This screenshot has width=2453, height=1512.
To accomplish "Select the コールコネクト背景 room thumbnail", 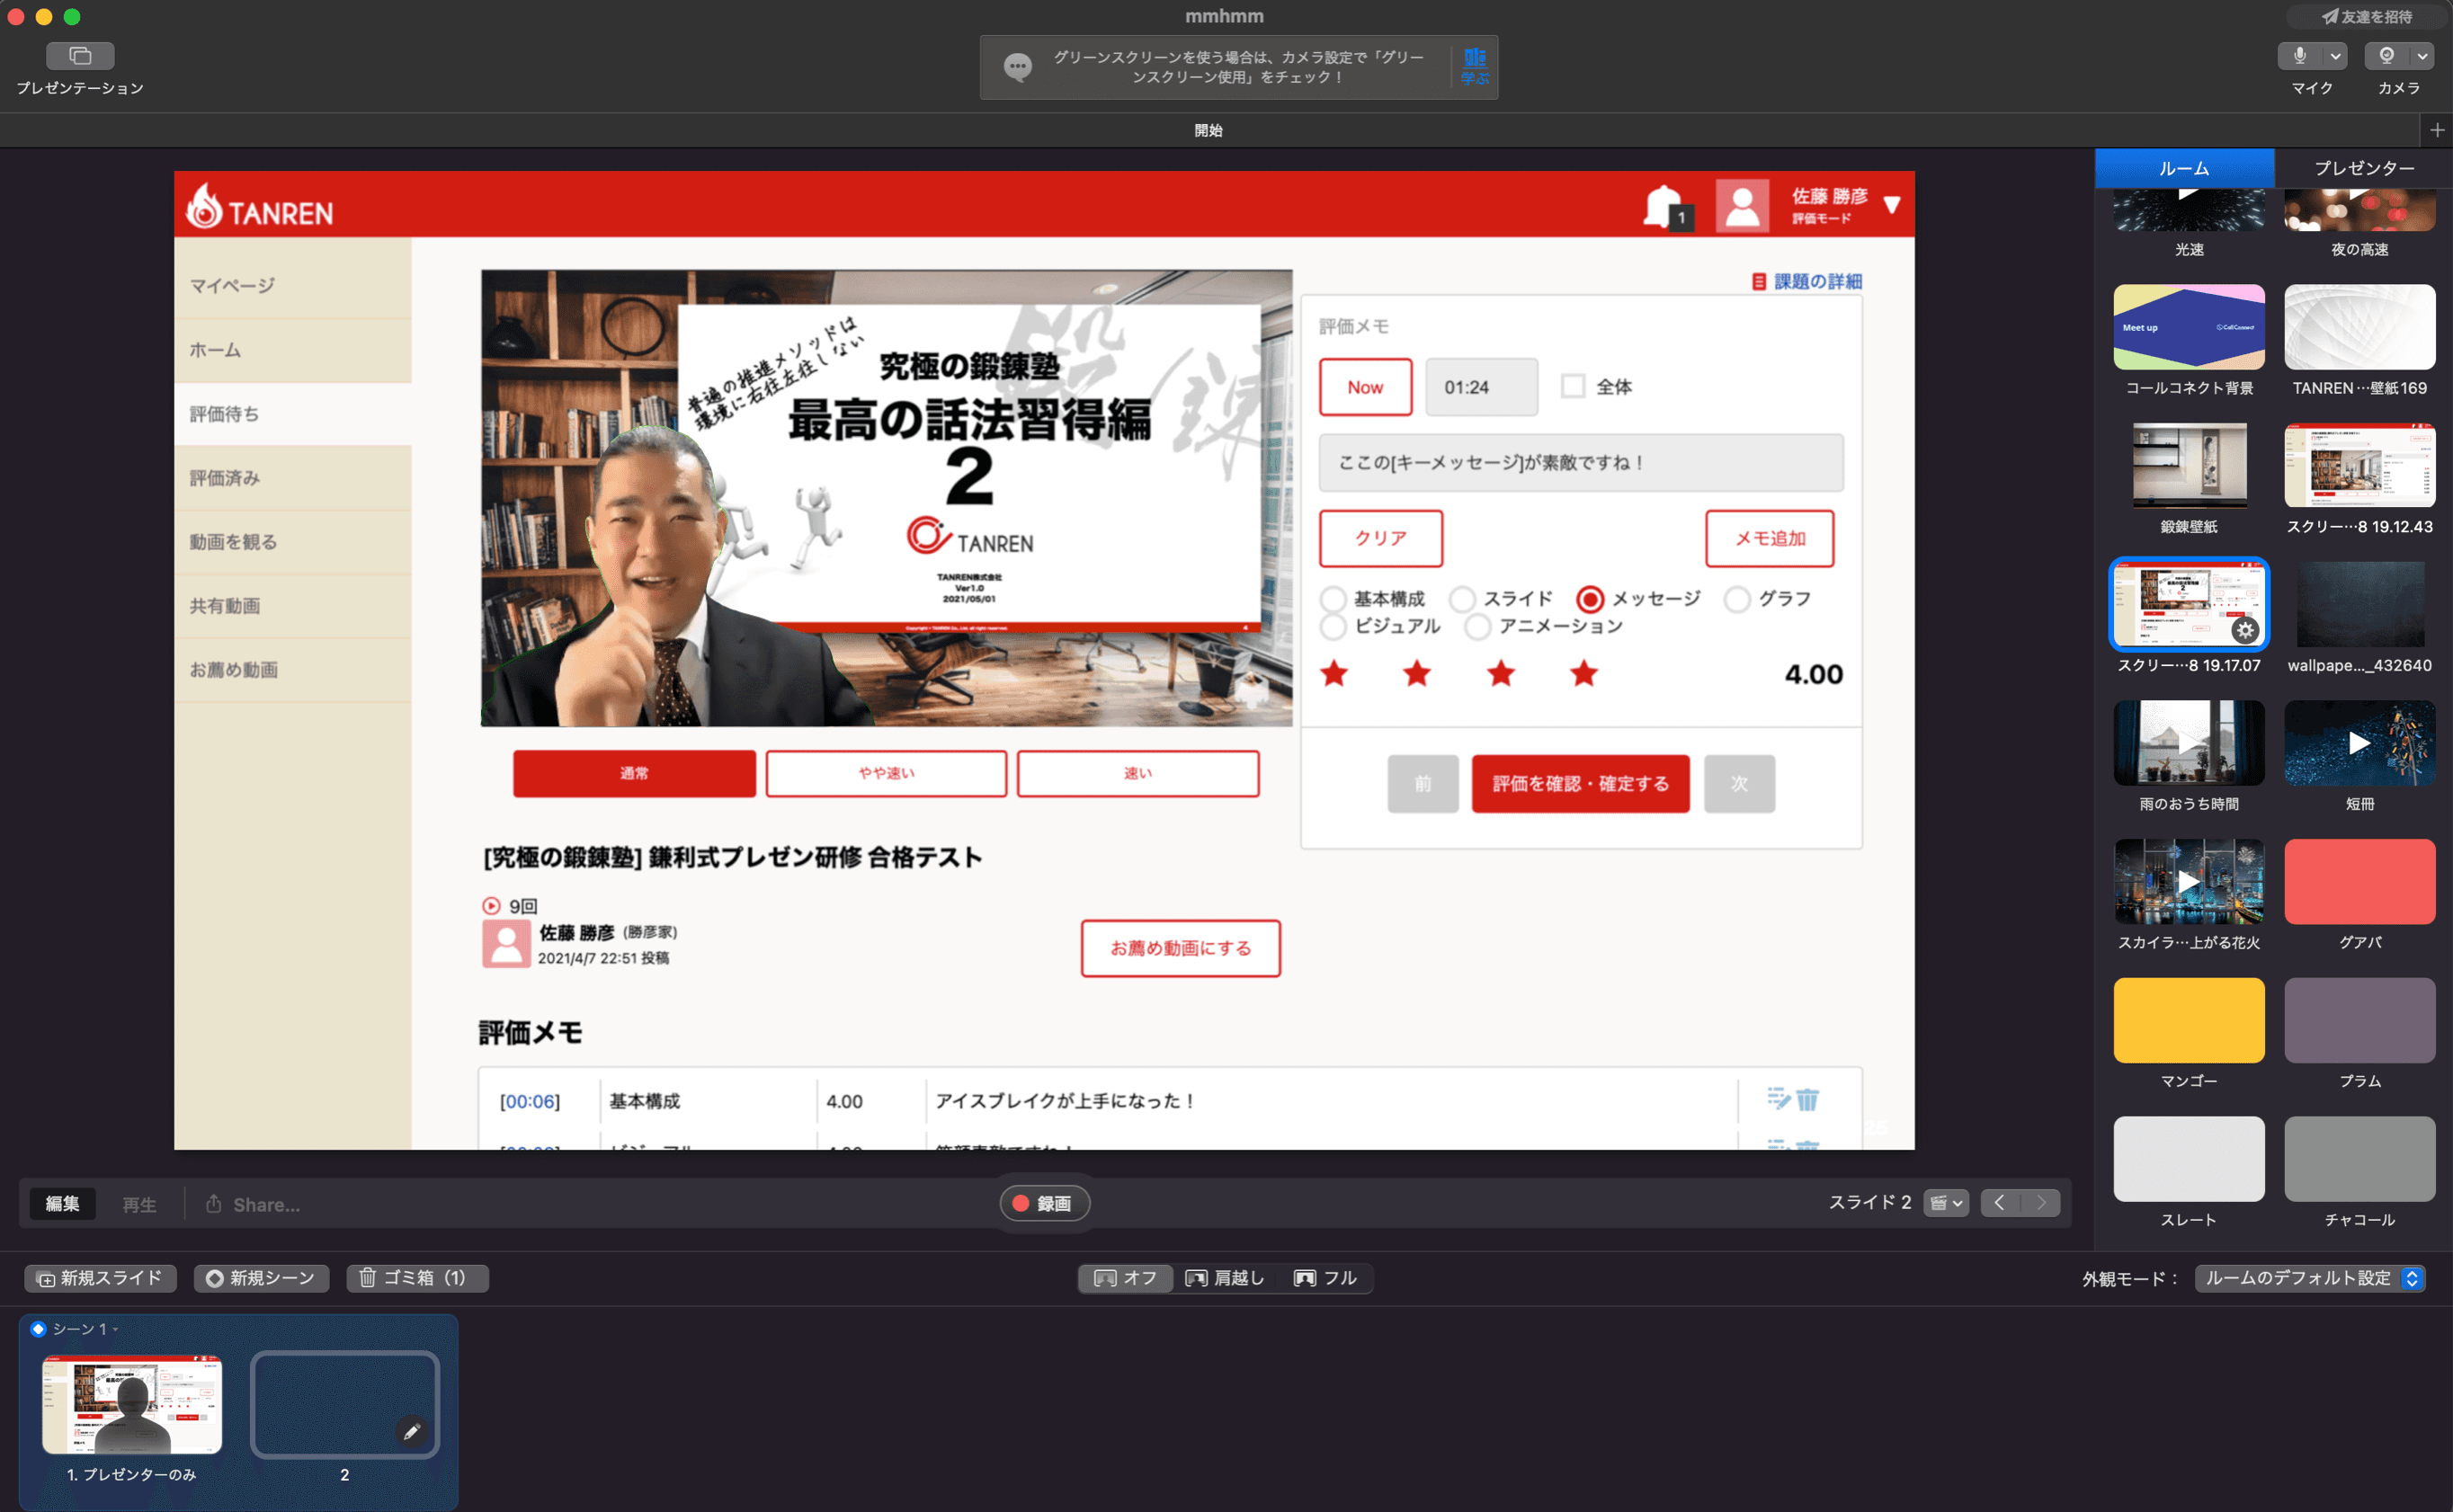I will [2189, 327].
